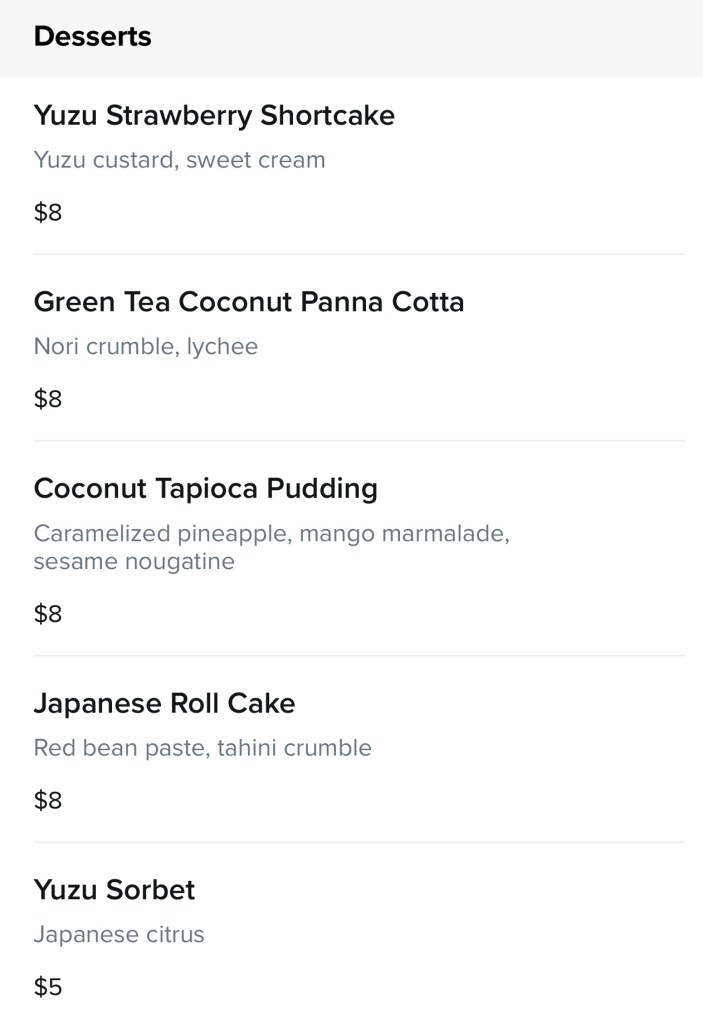Screen dimensions: 703x1024
Task: Tap the $8 price under Green Tea Panna Cotta
Action: coord(48,400)
